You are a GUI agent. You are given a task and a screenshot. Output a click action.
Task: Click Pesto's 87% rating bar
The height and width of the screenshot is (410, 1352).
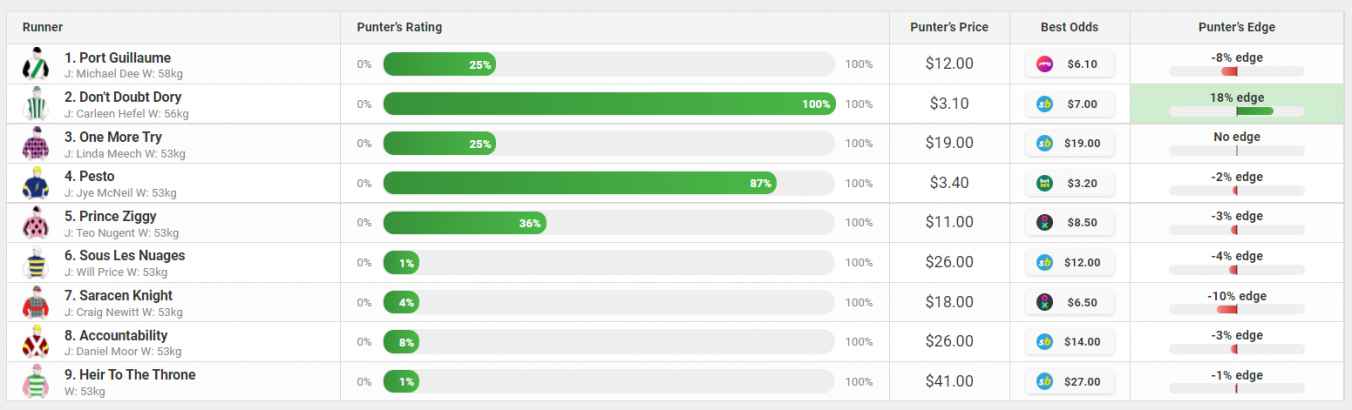point(580,183)
